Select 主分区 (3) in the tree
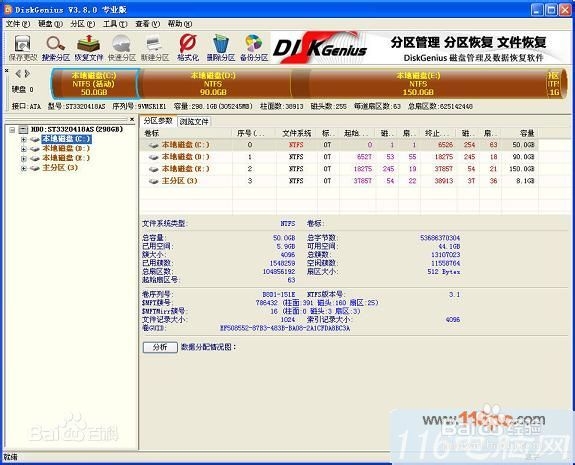 [x=60, y=168]
